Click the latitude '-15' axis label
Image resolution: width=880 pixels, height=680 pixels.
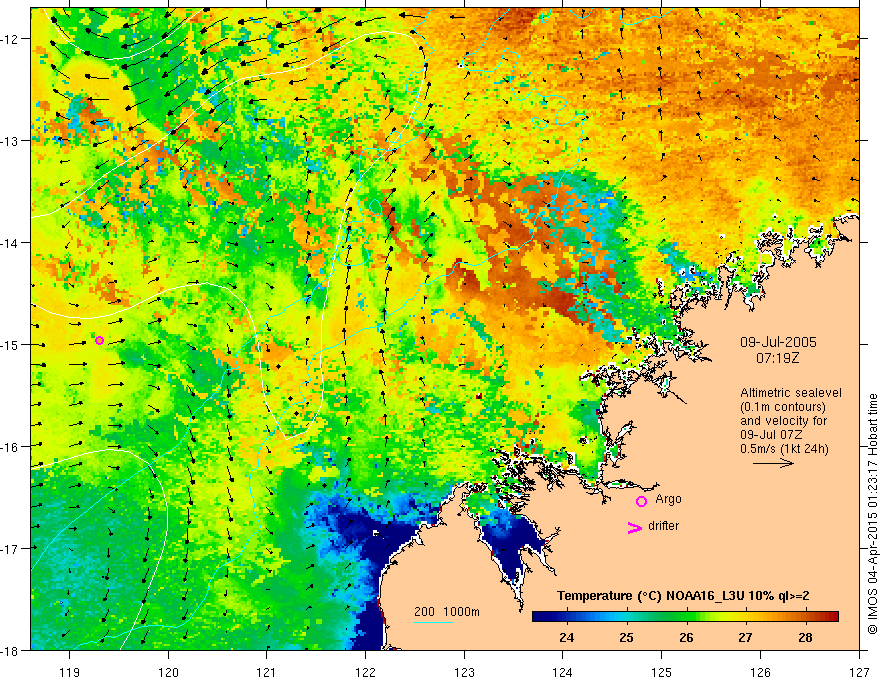click(x=10, y=344)
